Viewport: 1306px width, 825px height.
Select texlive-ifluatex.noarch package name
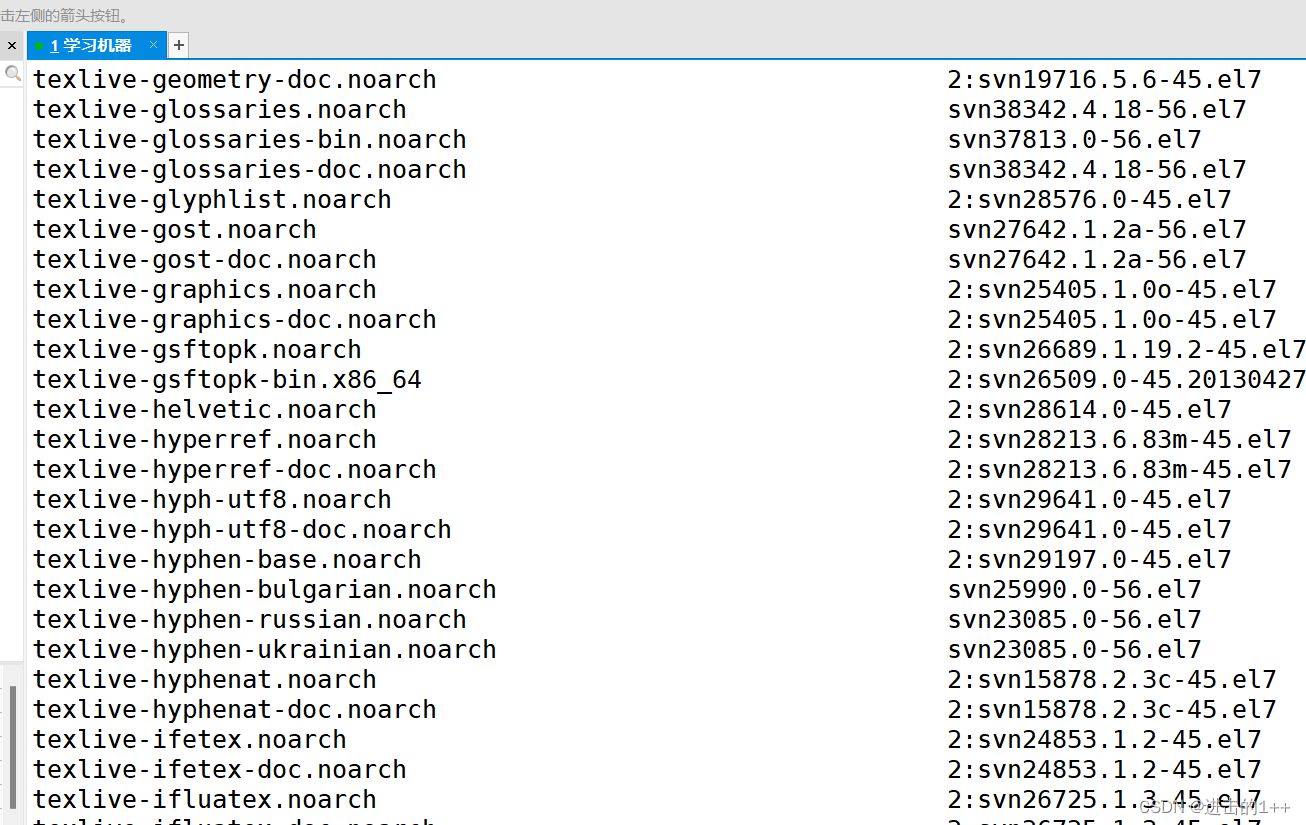click(205, 800)
